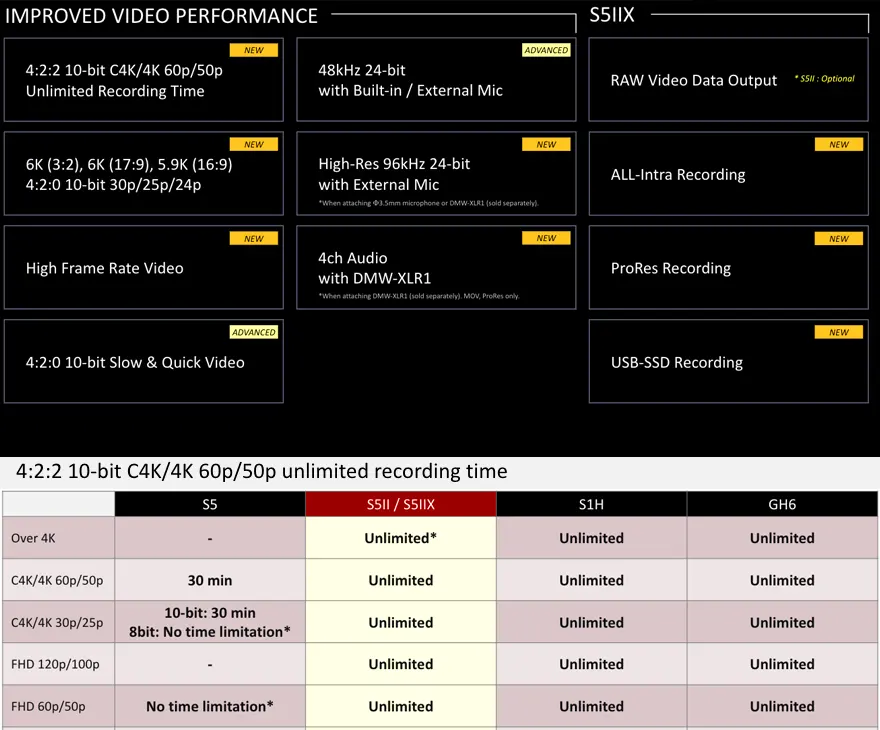Screen dimensions: 880x730
Task: Click S5II 'Unlimited' cell in C4K/4K 60p/50p row
Action: [401, 580]
